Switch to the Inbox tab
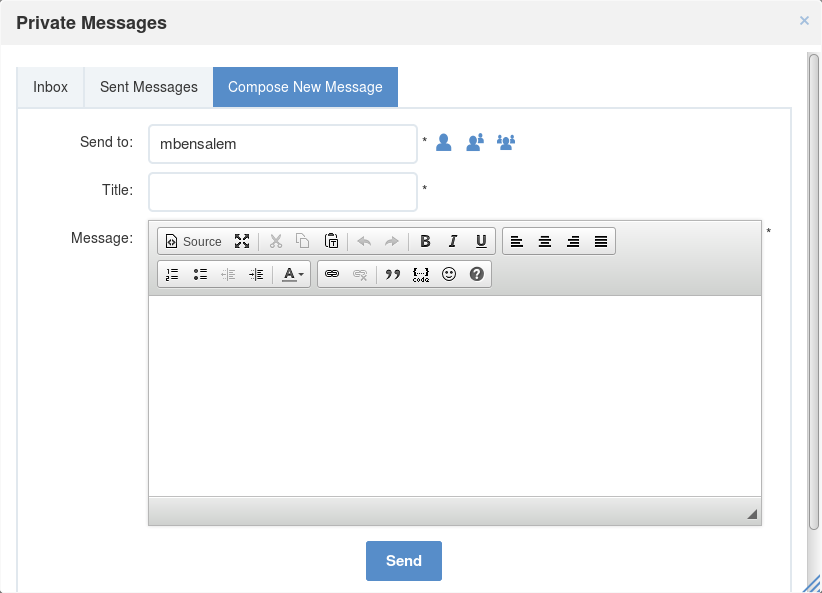Viewport: 822px width, 593px height. coord(50,87)
